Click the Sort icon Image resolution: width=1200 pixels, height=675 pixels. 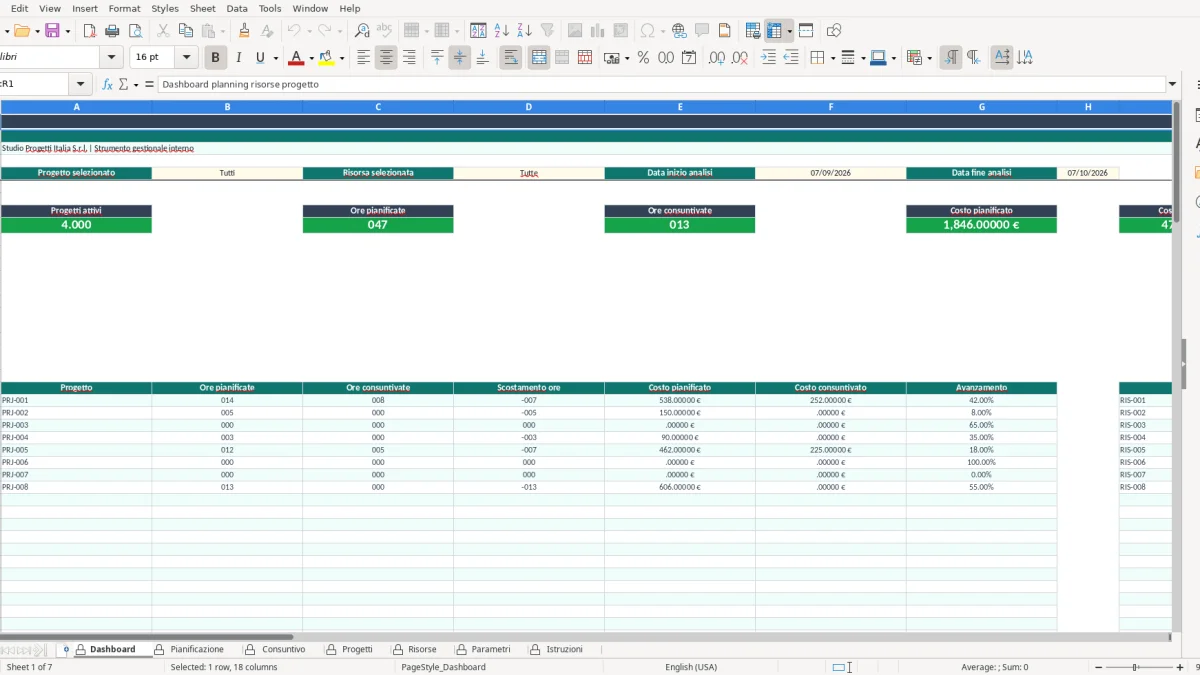click(x=479, y=31)
